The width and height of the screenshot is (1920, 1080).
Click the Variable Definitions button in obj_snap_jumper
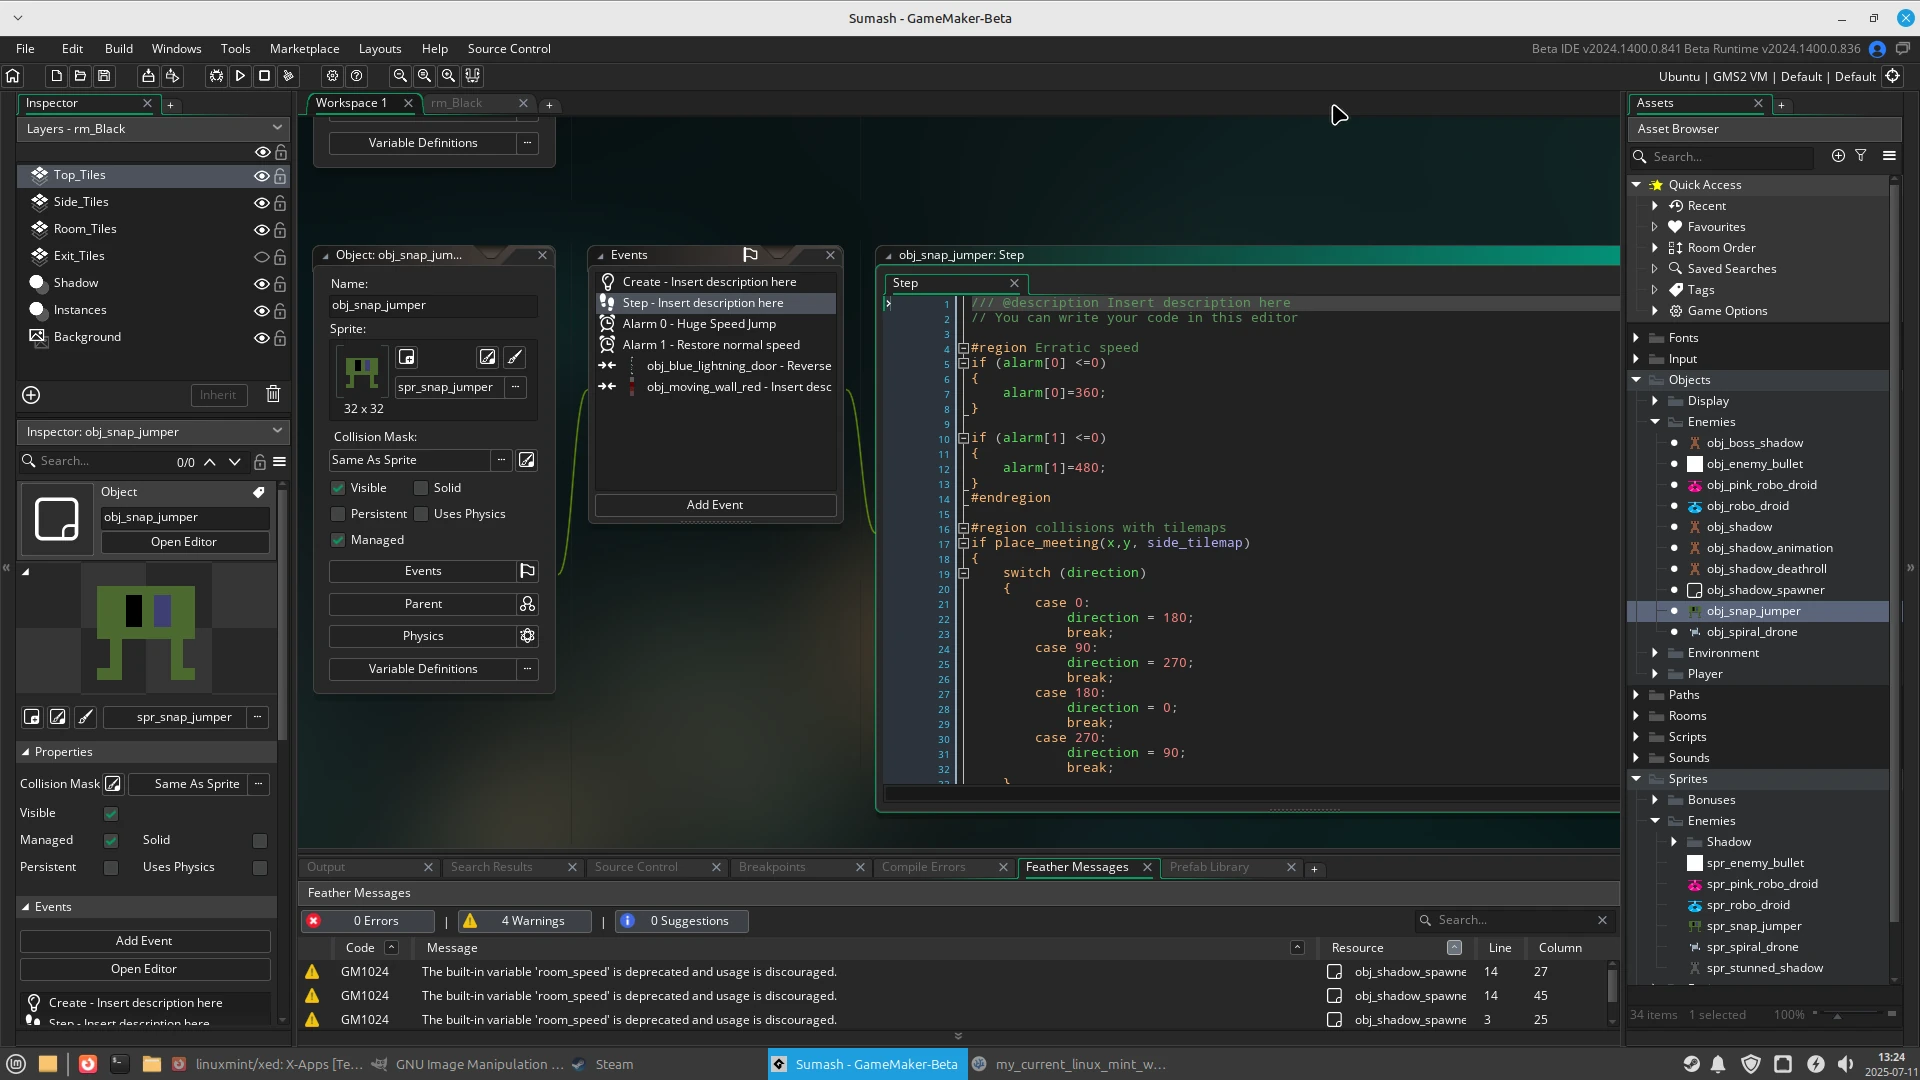coord(423,669)
